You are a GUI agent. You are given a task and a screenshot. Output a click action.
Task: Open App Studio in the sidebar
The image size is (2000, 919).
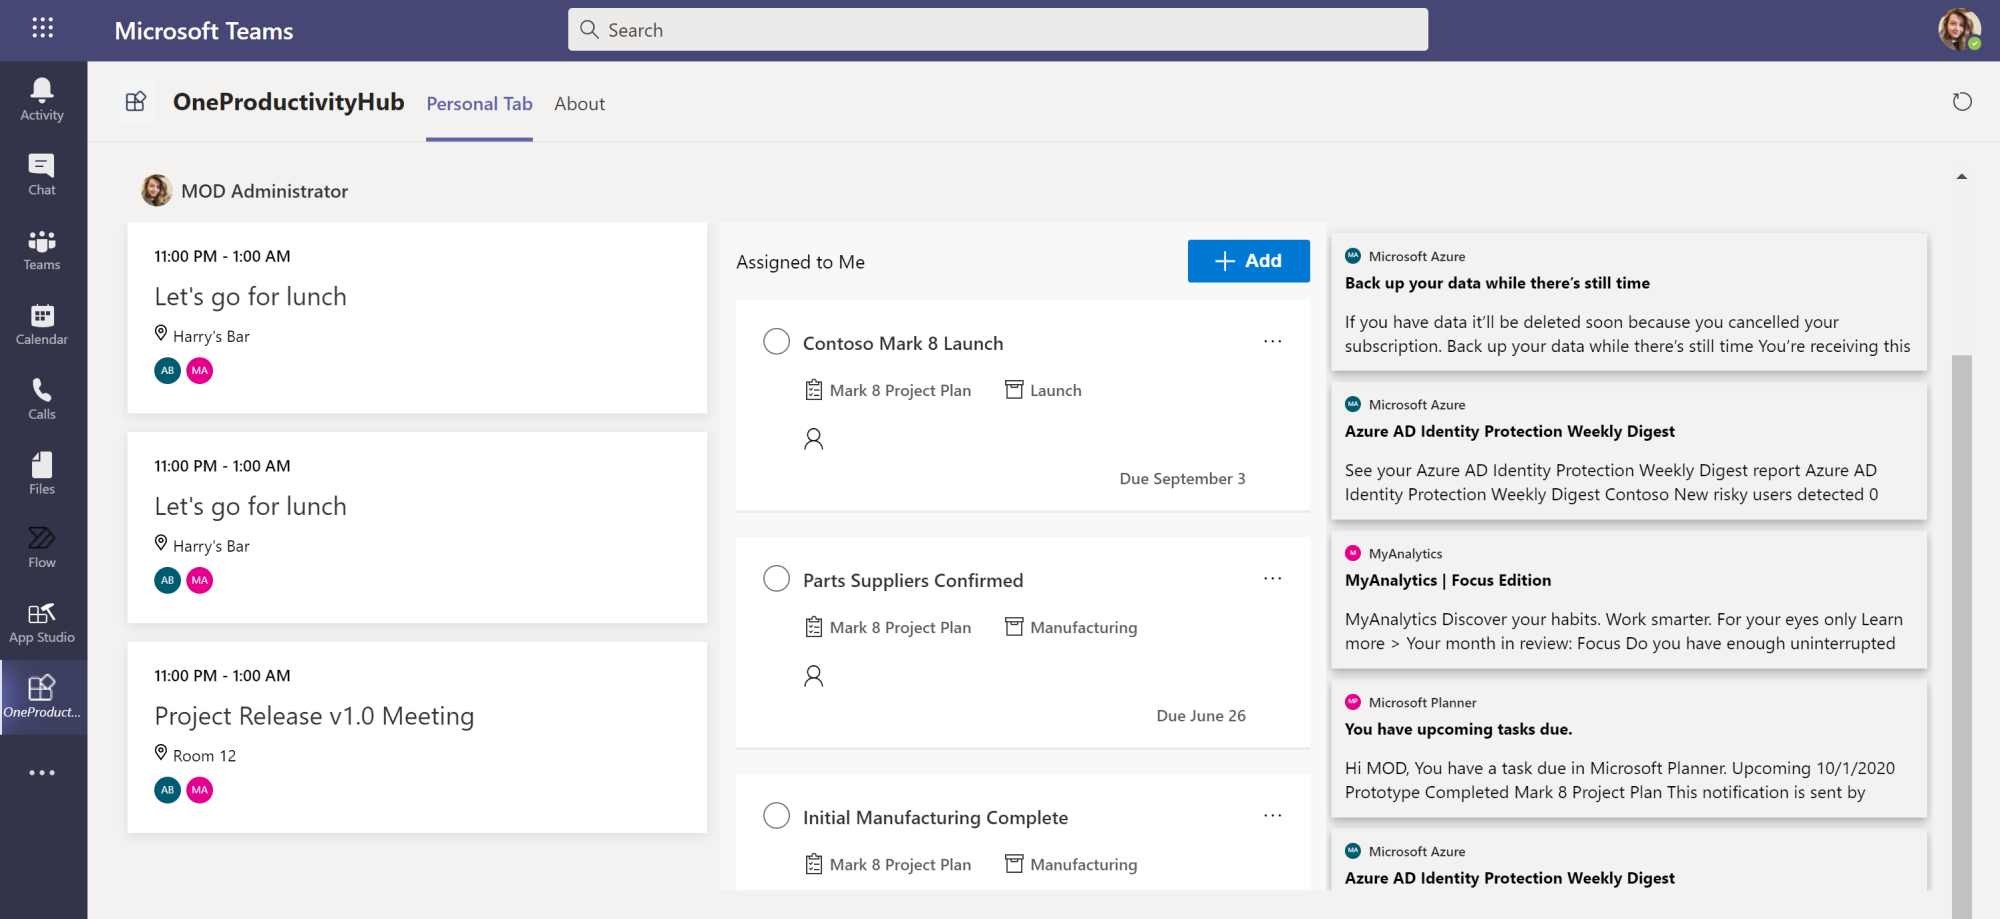(x=42, y=623)
